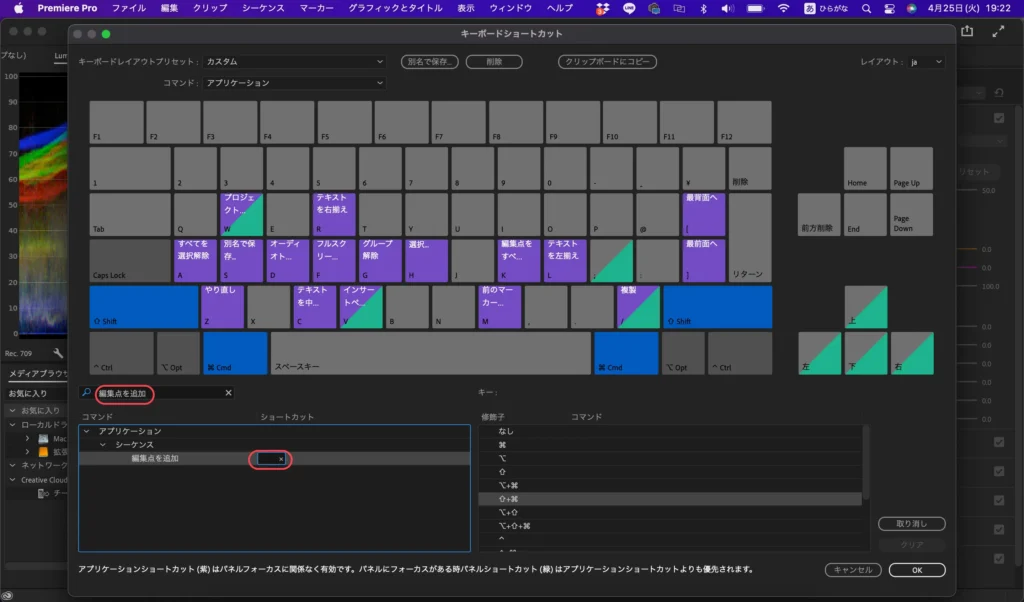Image resolution: width=1024 pixels, height=602 pixels.
Task: Click the search magnifier icon beside the command search
Action: point(87,394)
